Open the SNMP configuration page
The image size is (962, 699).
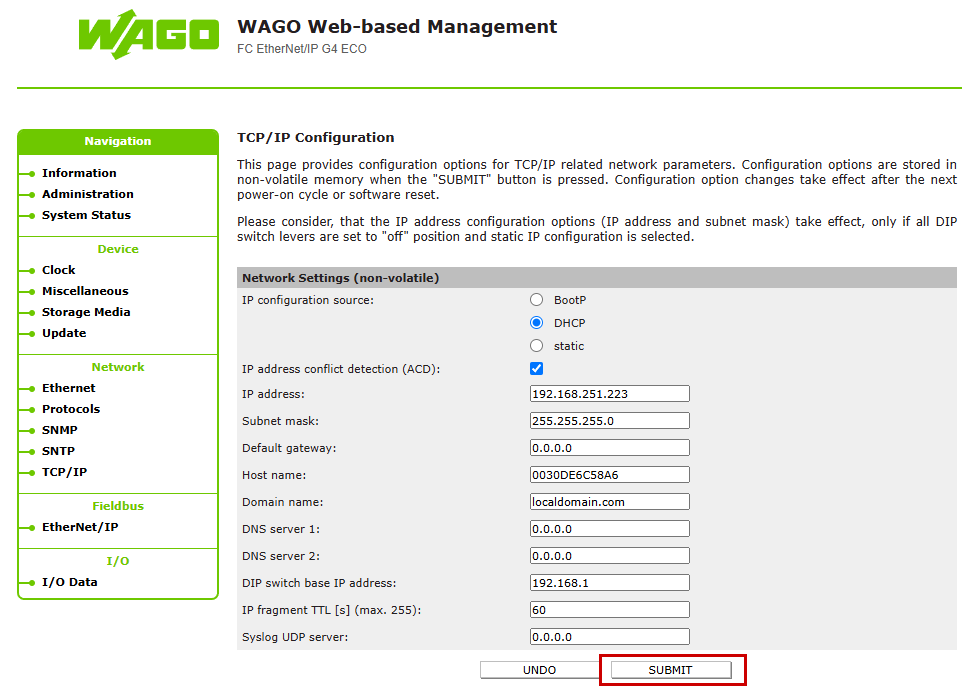59,430
